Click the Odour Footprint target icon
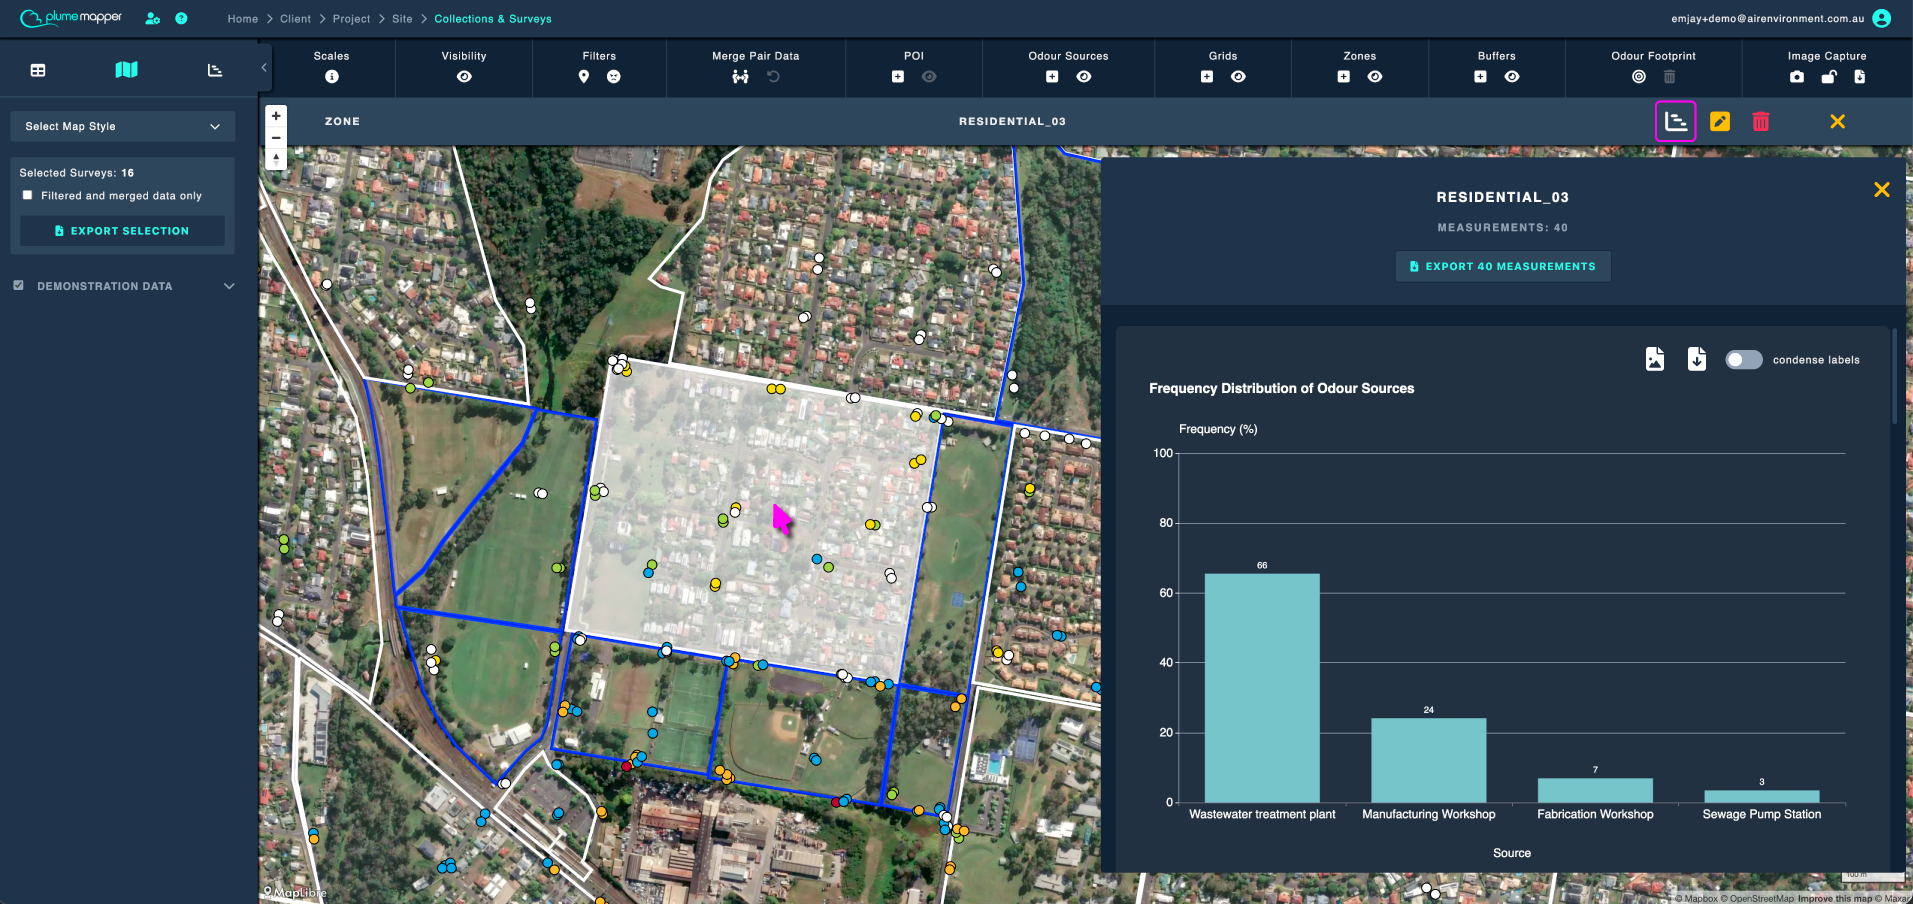The width and height of the screenshot is (1913, 904). coord(1639,77)
